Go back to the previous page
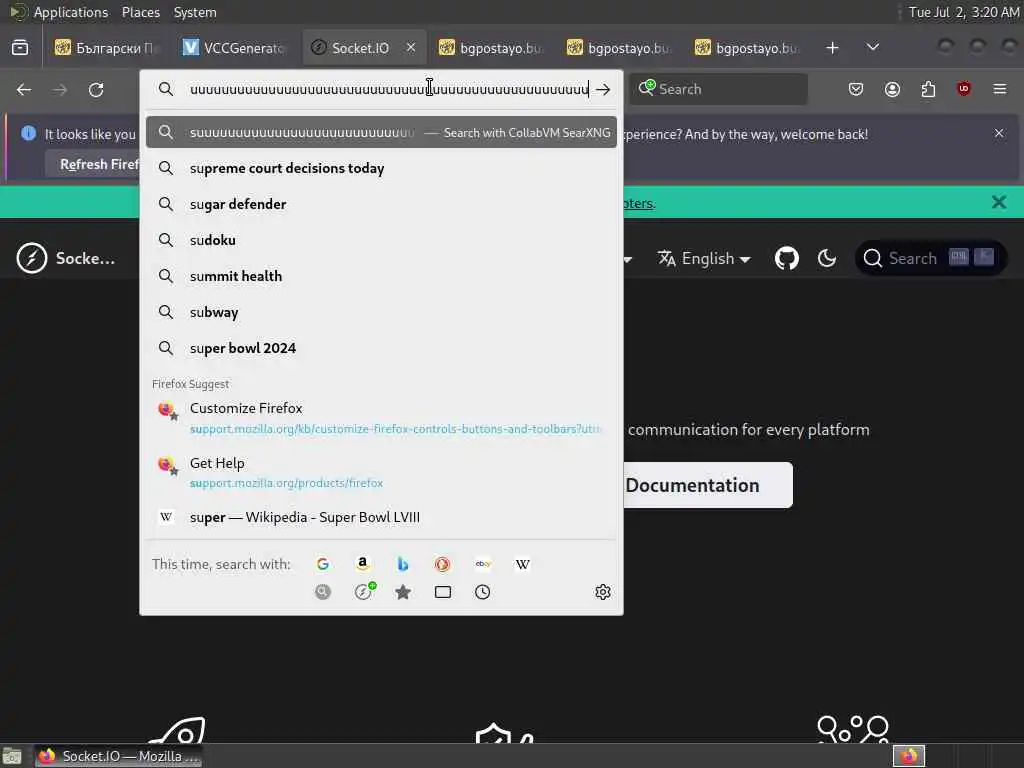Viewport: 1024px width, 768px height. [24, 89]
